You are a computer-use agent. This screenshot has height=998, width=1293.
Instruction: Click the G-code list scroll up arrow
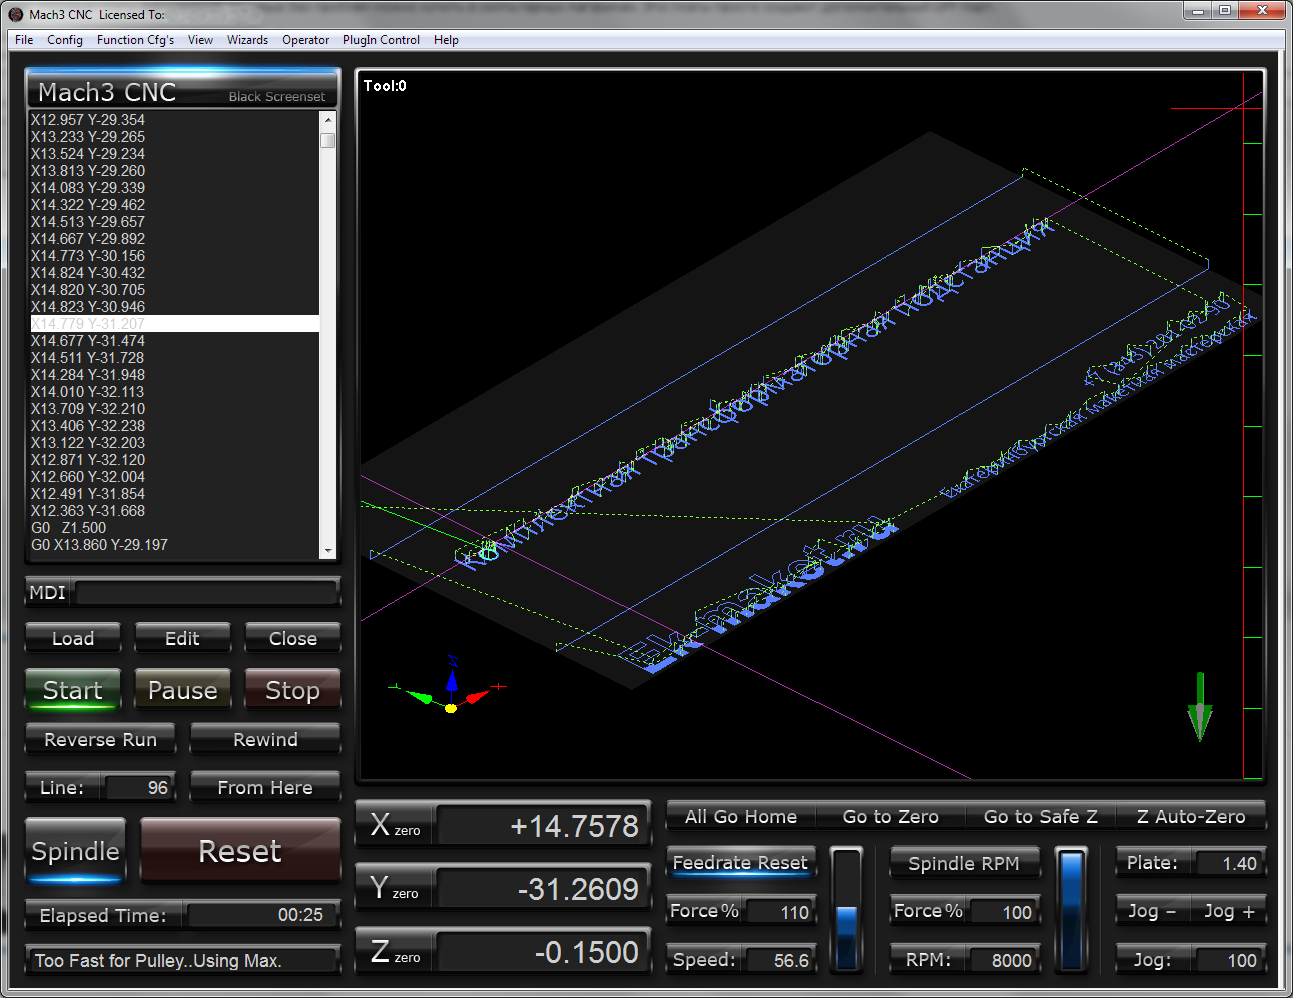(327, 119)
